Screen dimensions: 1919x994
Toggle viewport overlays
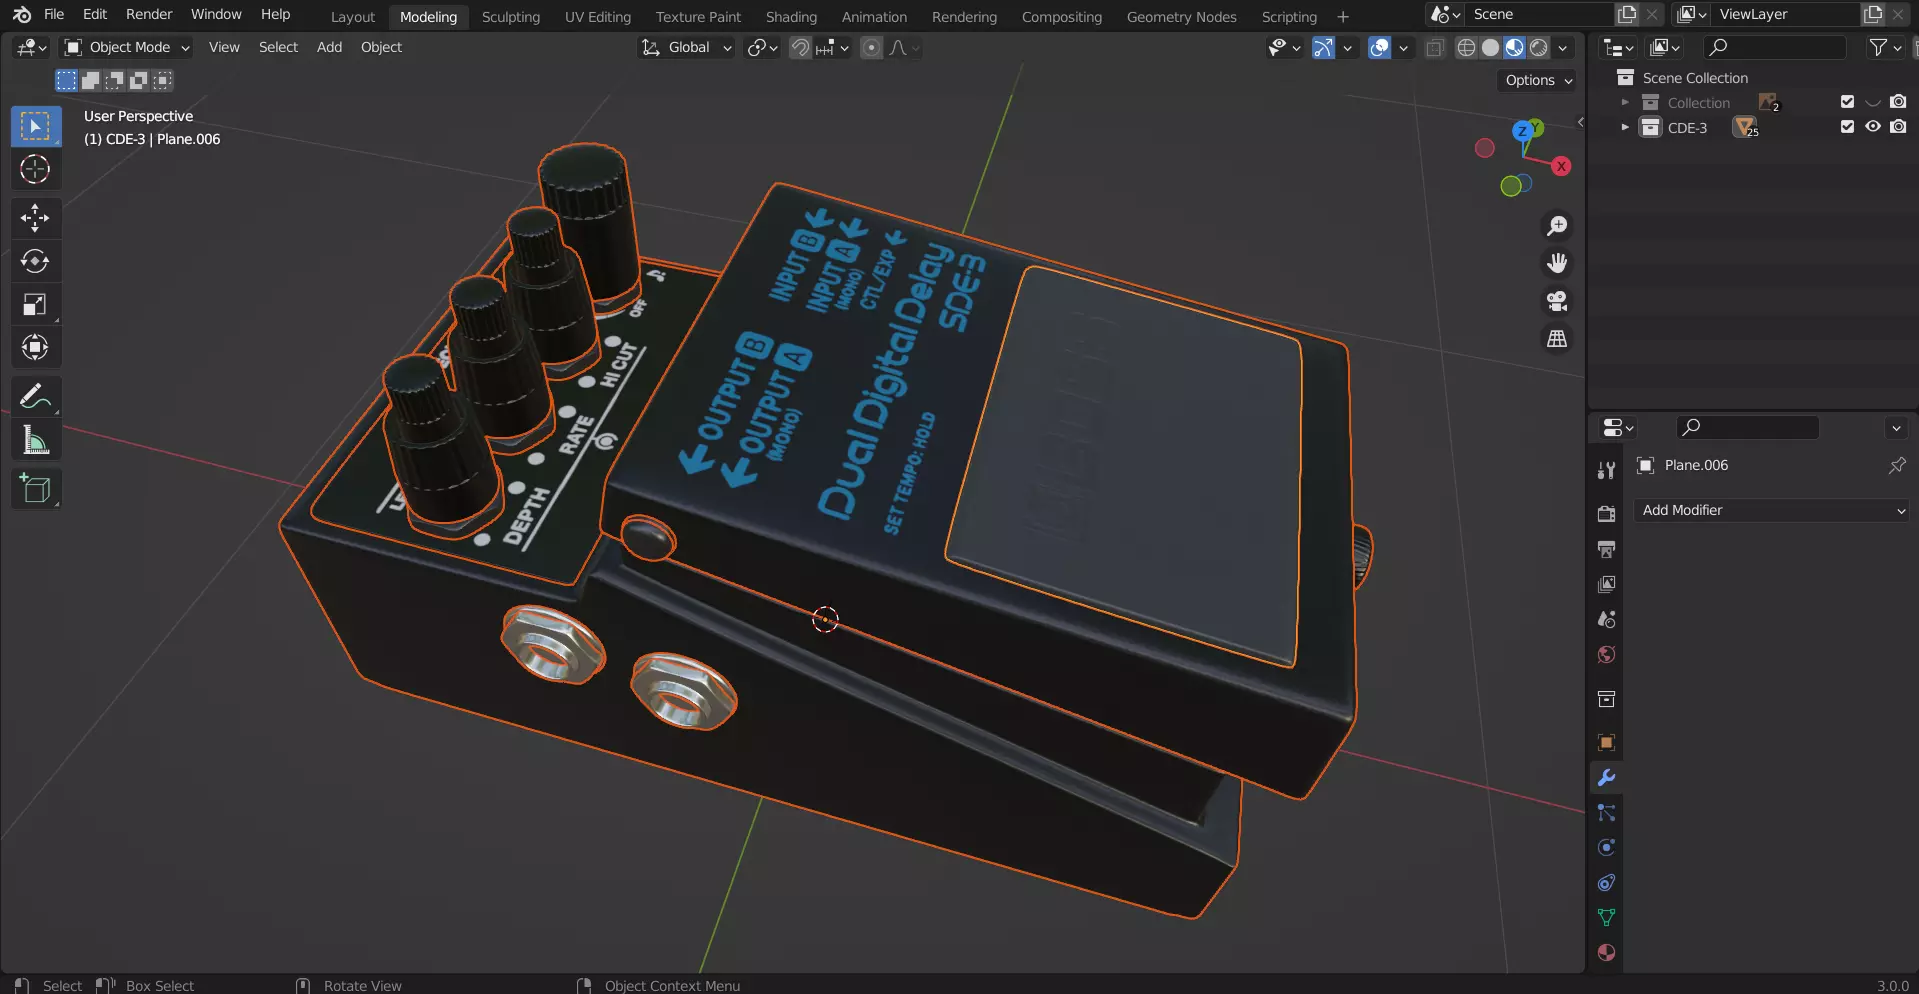(1379, 47)
